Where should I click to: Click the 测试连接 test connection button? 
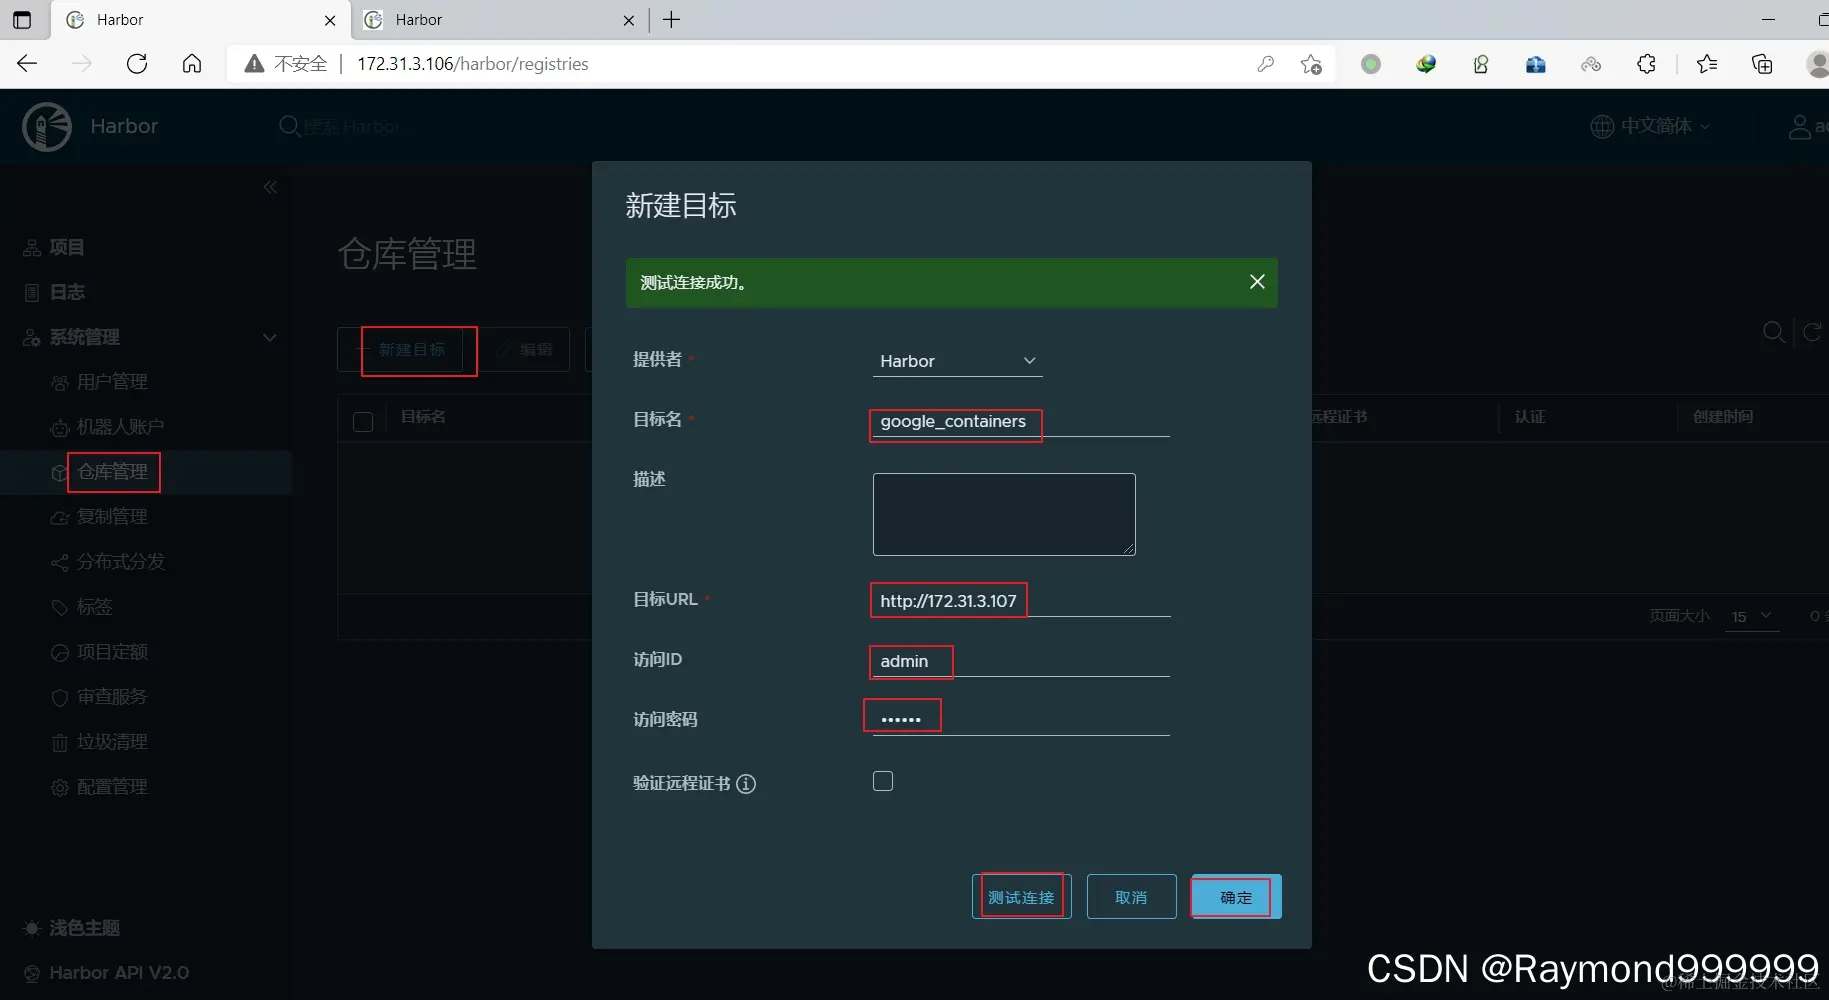[x=1021, y=897]
